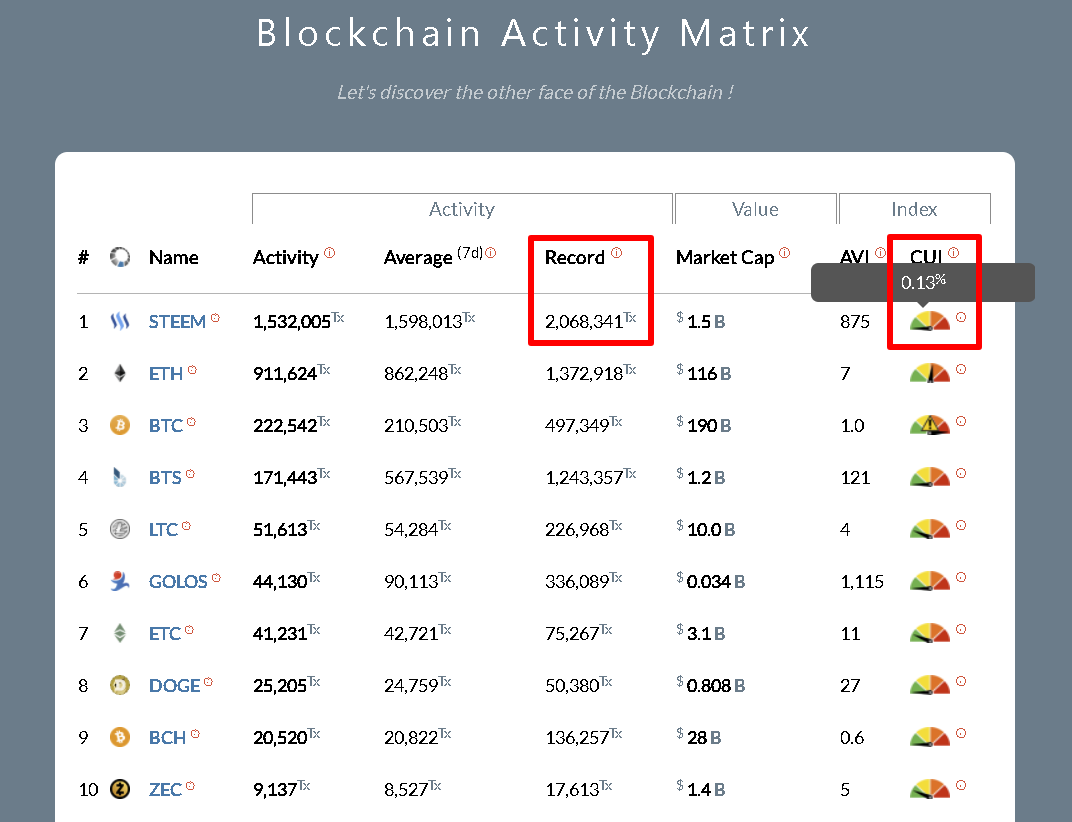The image size is (1072, 822).
Task: Sort by the Average (7d) column header
Action: [x=433, y=257]
